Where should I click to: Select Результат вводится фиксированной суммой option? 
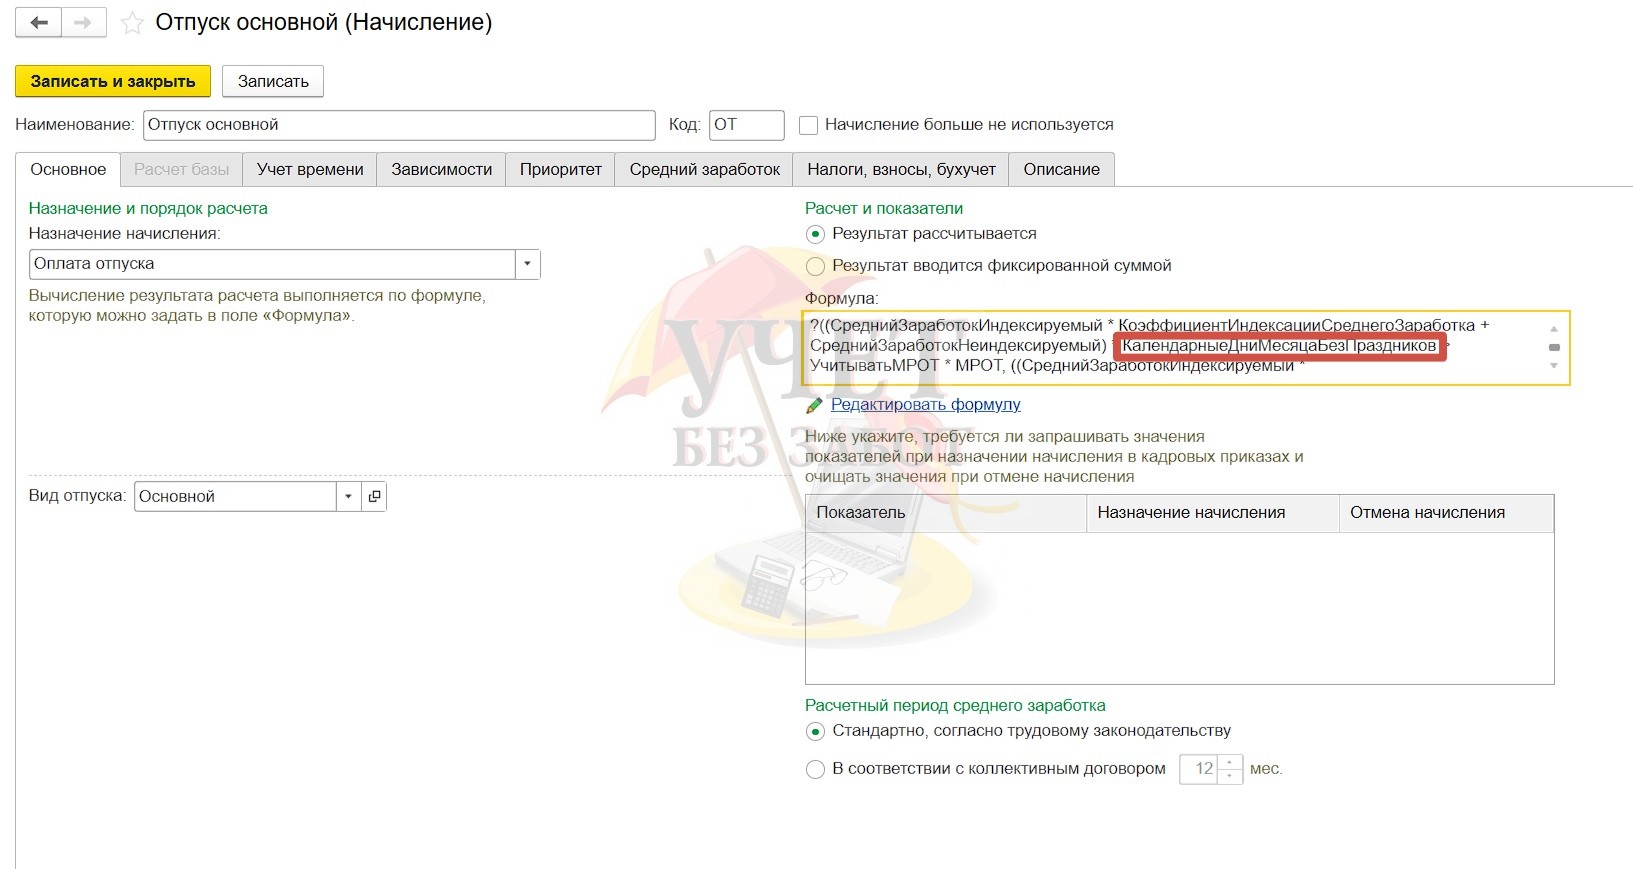pyautogui.click(x=815, y=266)
